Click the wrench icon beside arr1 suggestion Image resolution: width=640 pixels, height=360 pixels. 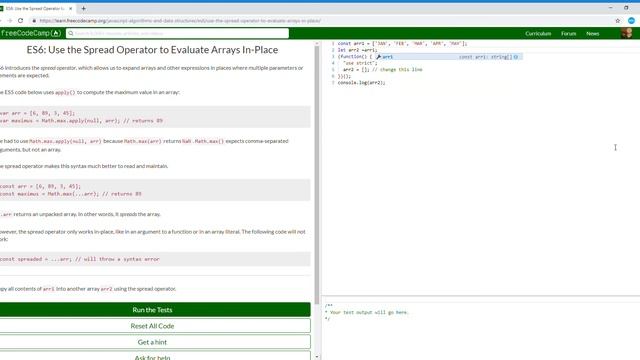(378, 57)
